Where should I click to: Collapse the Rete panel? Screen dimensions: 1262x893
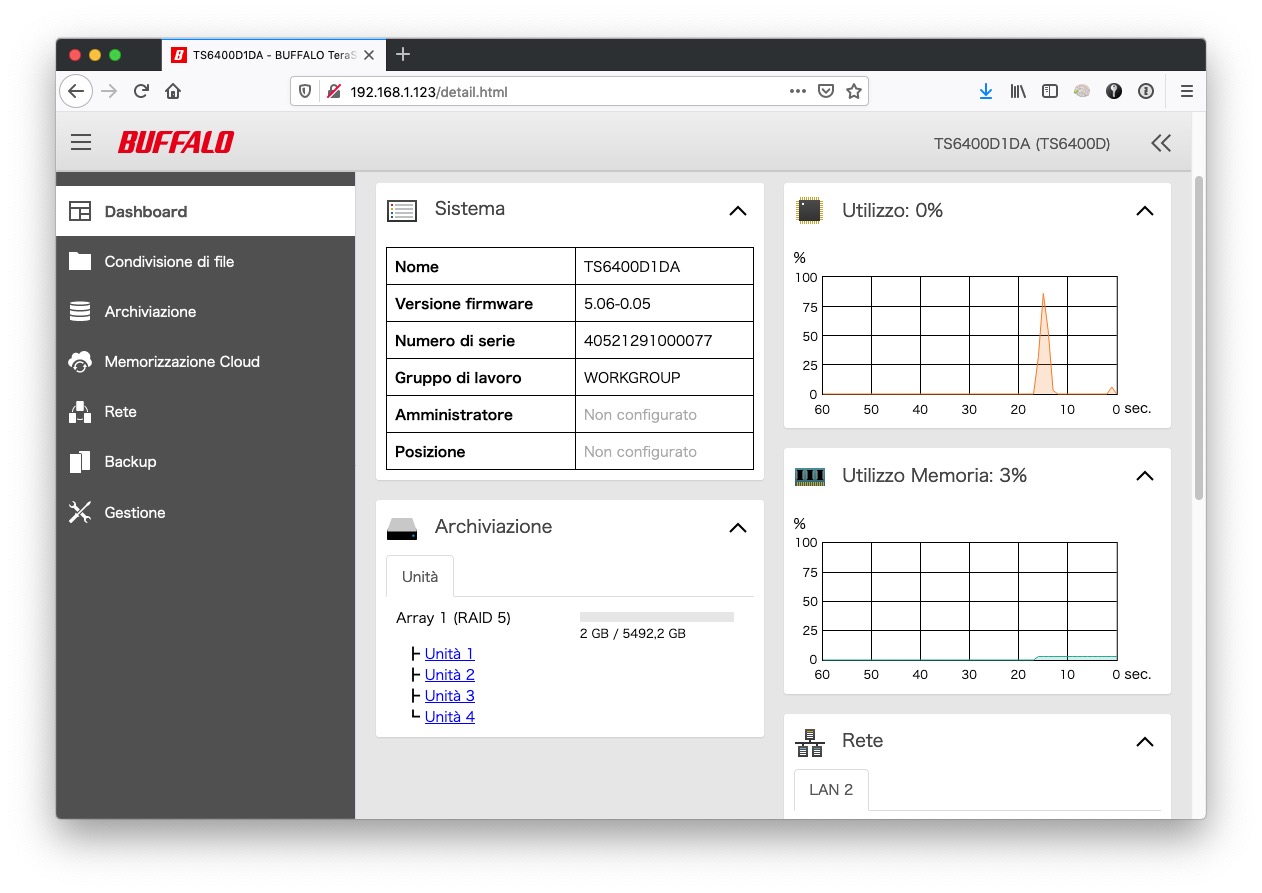tap(1145, 741)
